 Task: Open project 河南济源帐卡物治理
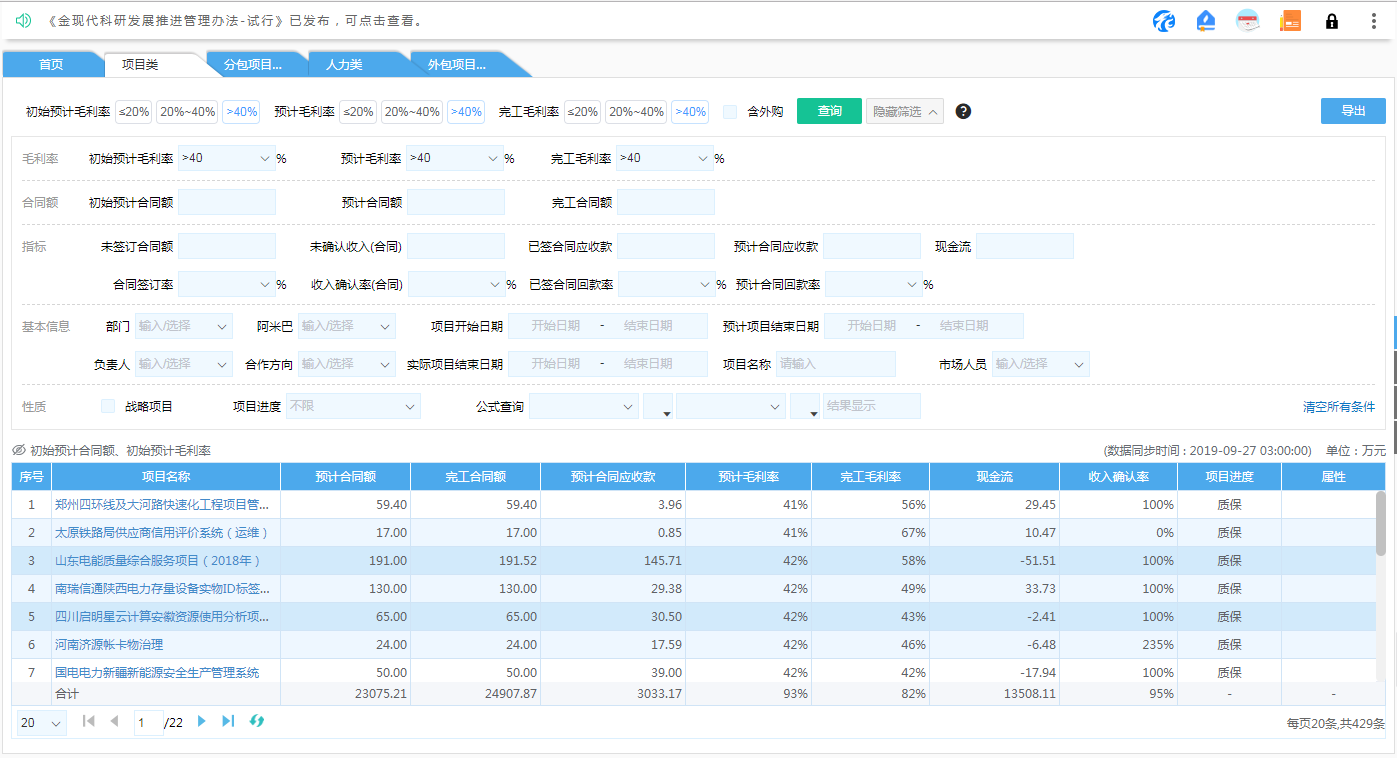click(x=109, y=645)
